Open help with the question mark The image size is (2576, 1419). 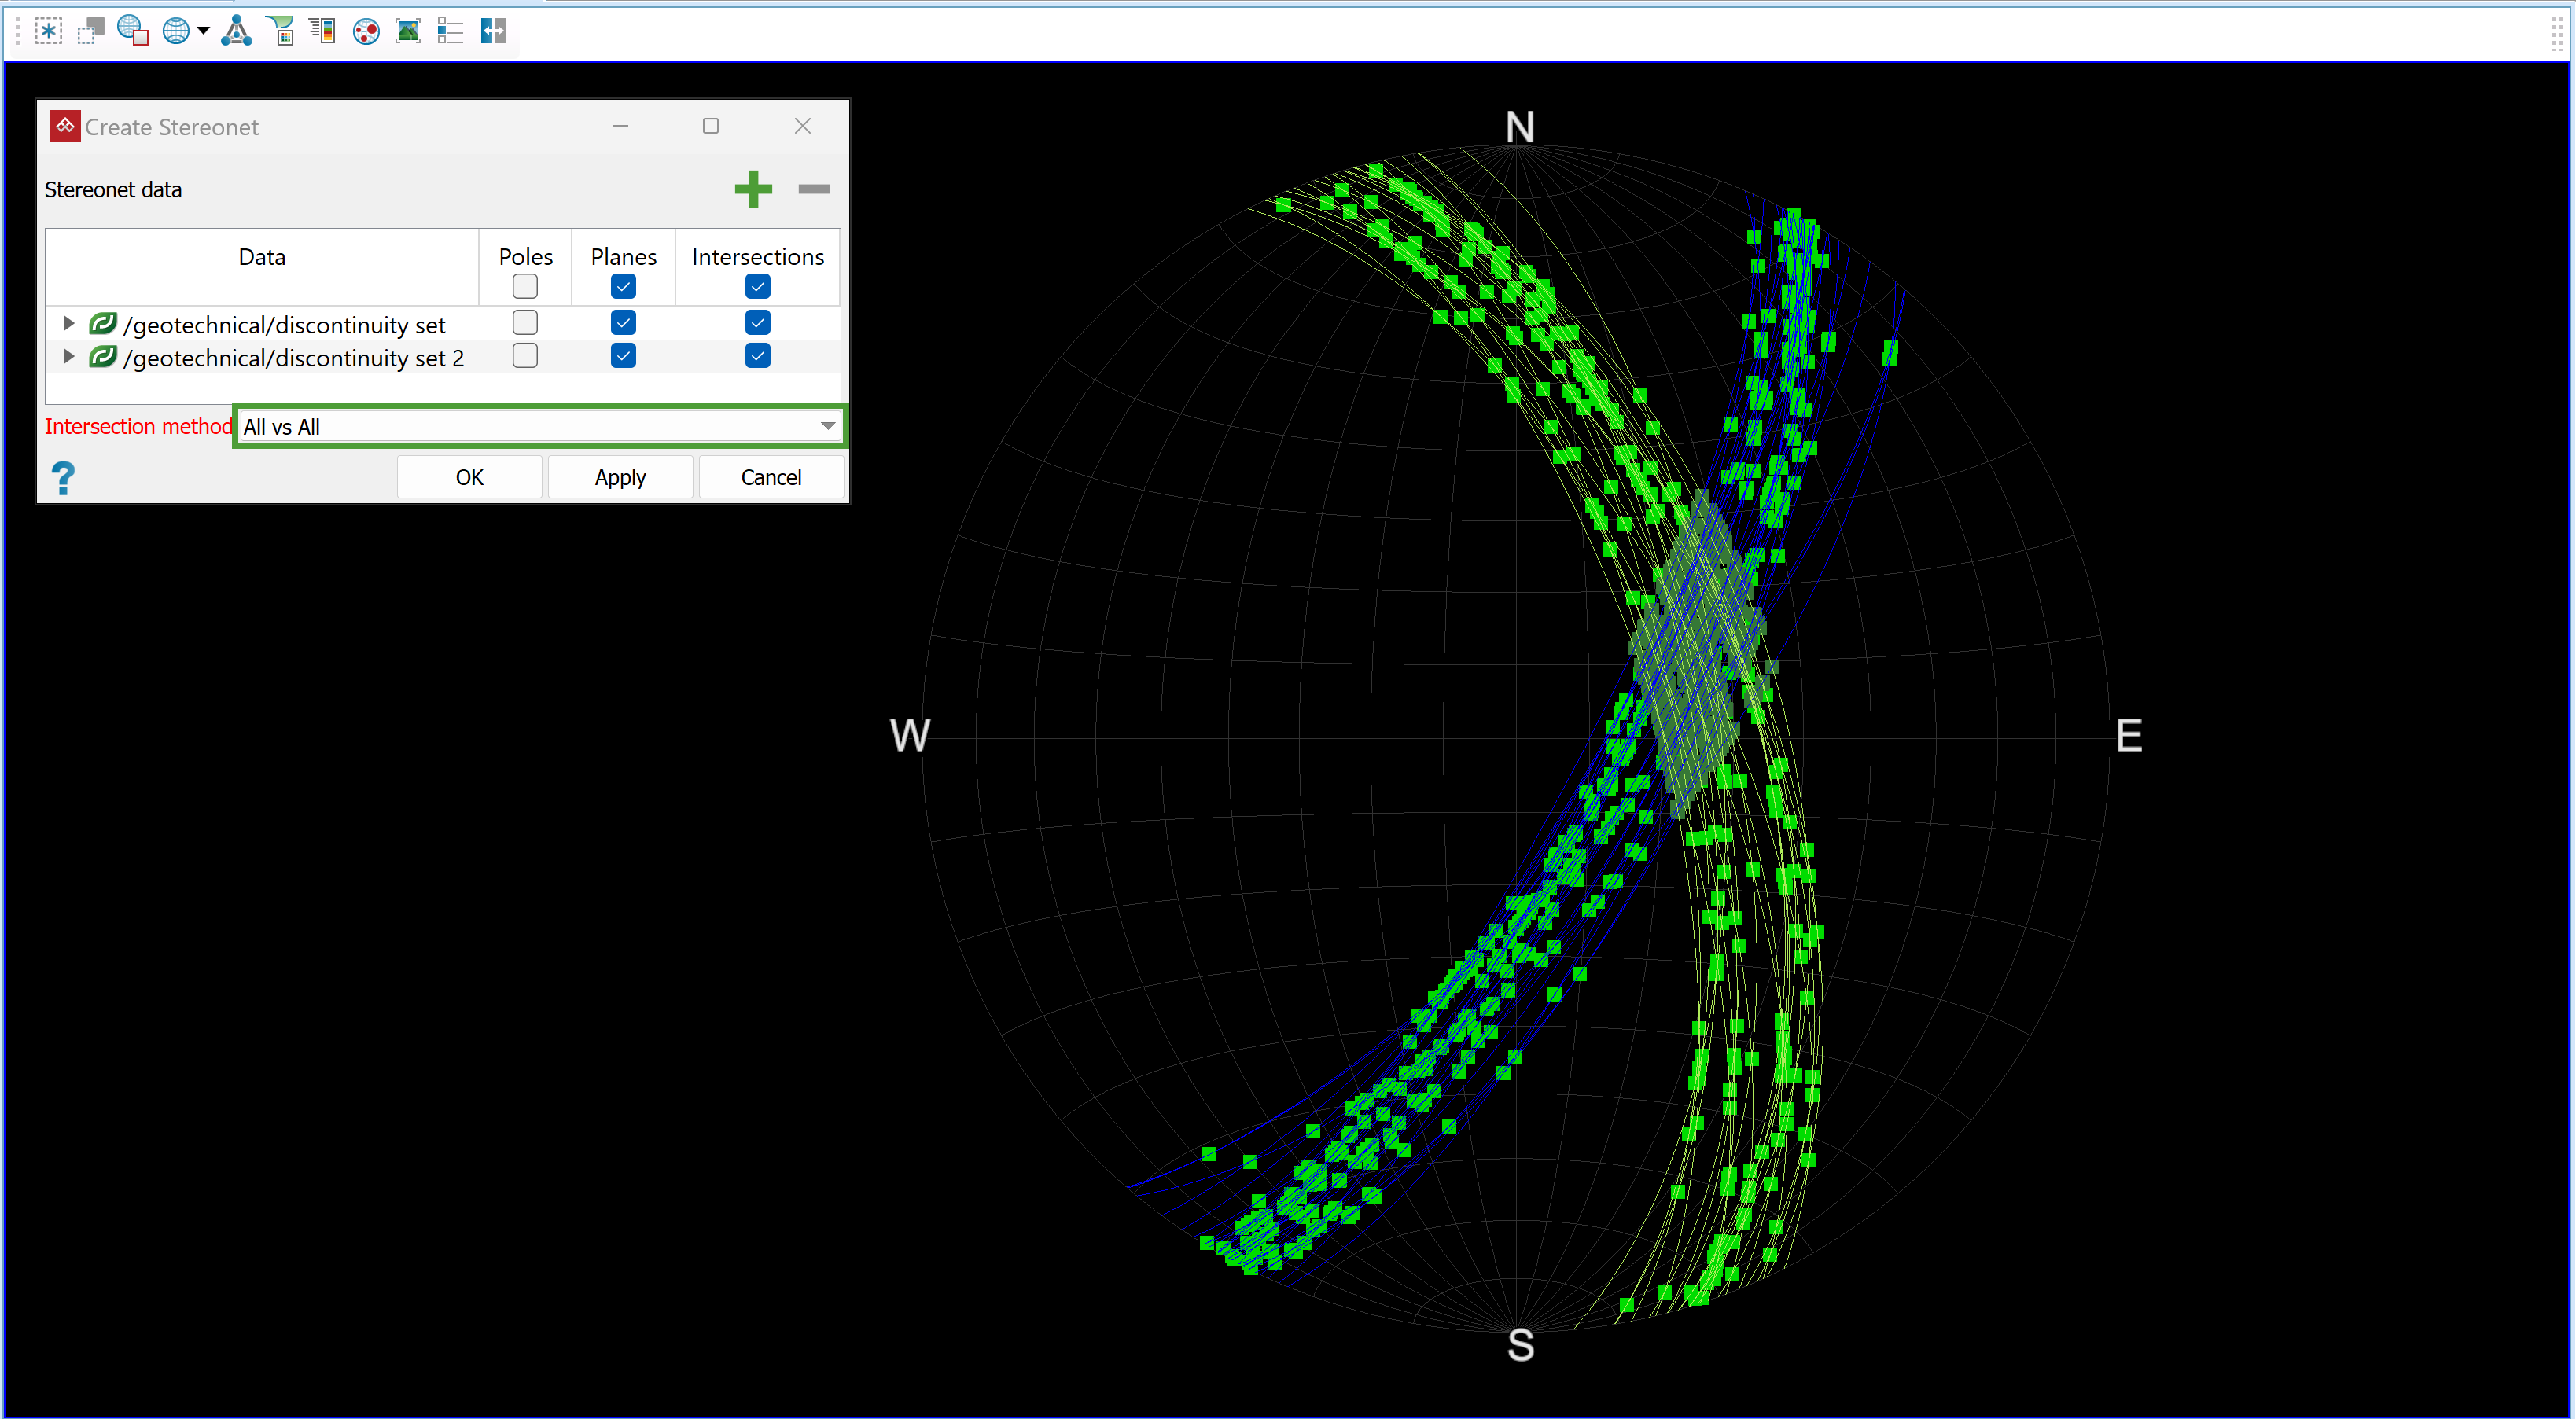coord(63,478)
